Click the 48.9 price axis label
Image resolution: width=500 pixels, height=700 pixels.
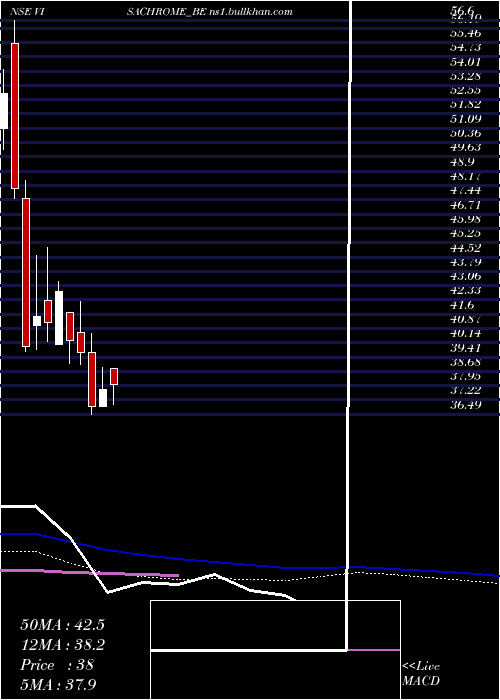click(x=462, y=162)
